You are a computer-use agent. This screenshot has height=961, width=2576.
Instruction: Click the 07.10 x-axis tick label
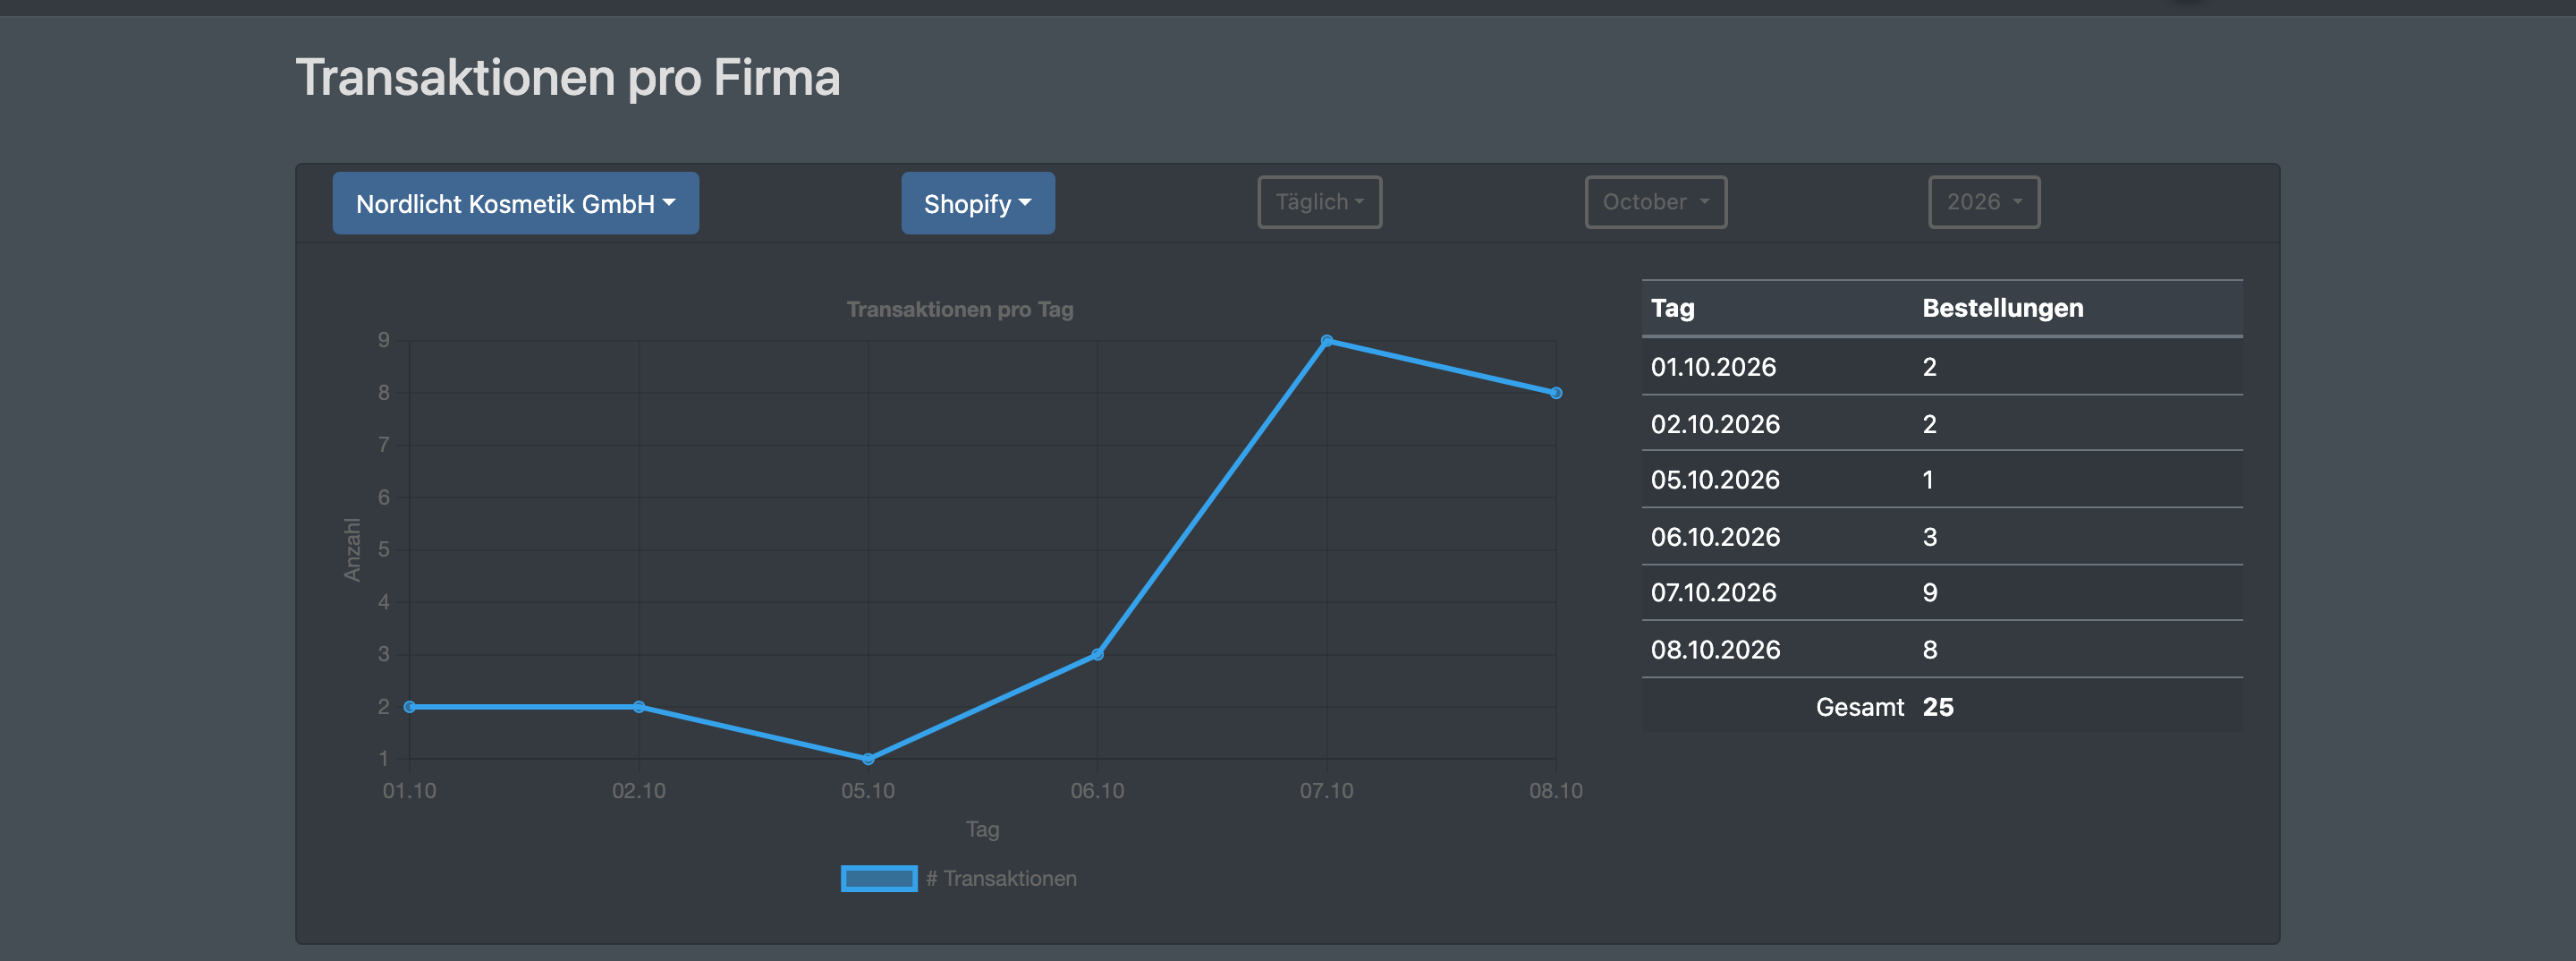click(1327, 791)
